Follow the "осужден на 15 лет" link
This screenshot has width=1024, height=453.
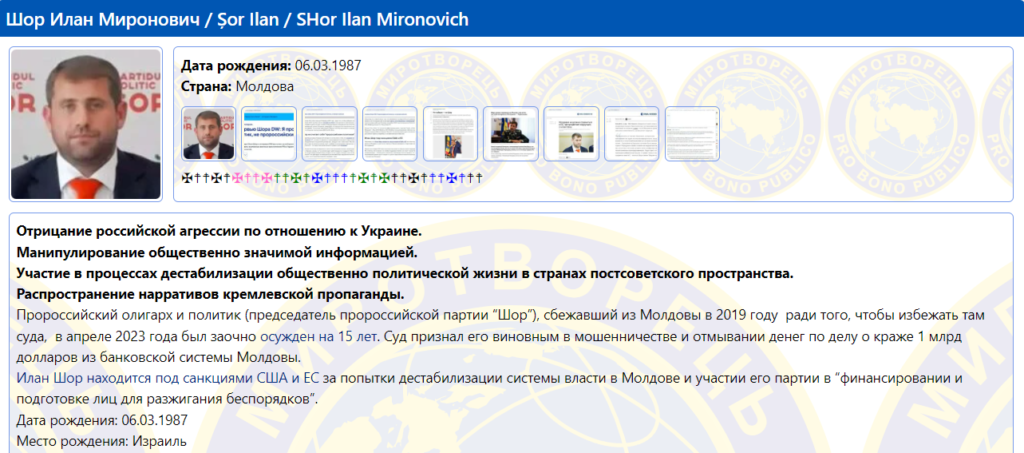pos(325,338)
